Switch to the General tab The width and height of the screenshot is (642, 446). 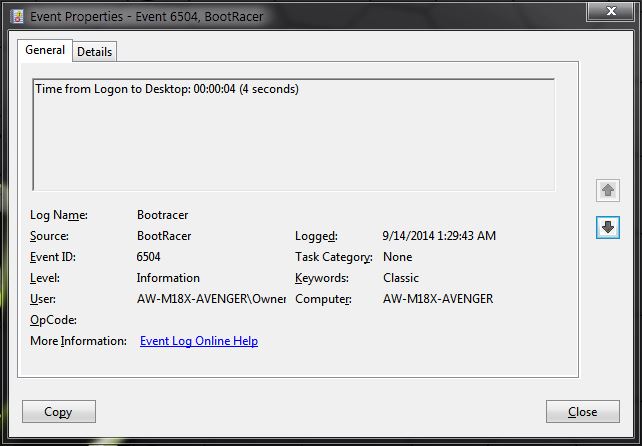click(x=45, y=50)
